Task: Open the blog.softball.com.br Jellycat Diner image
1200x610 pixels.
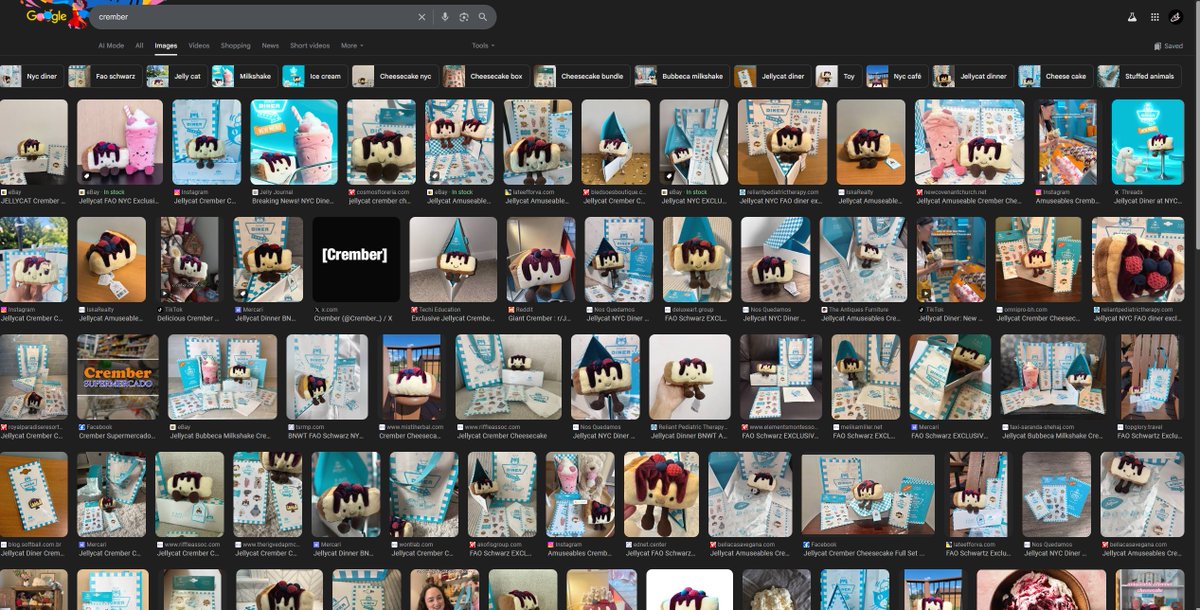Action: click(33, 494)
